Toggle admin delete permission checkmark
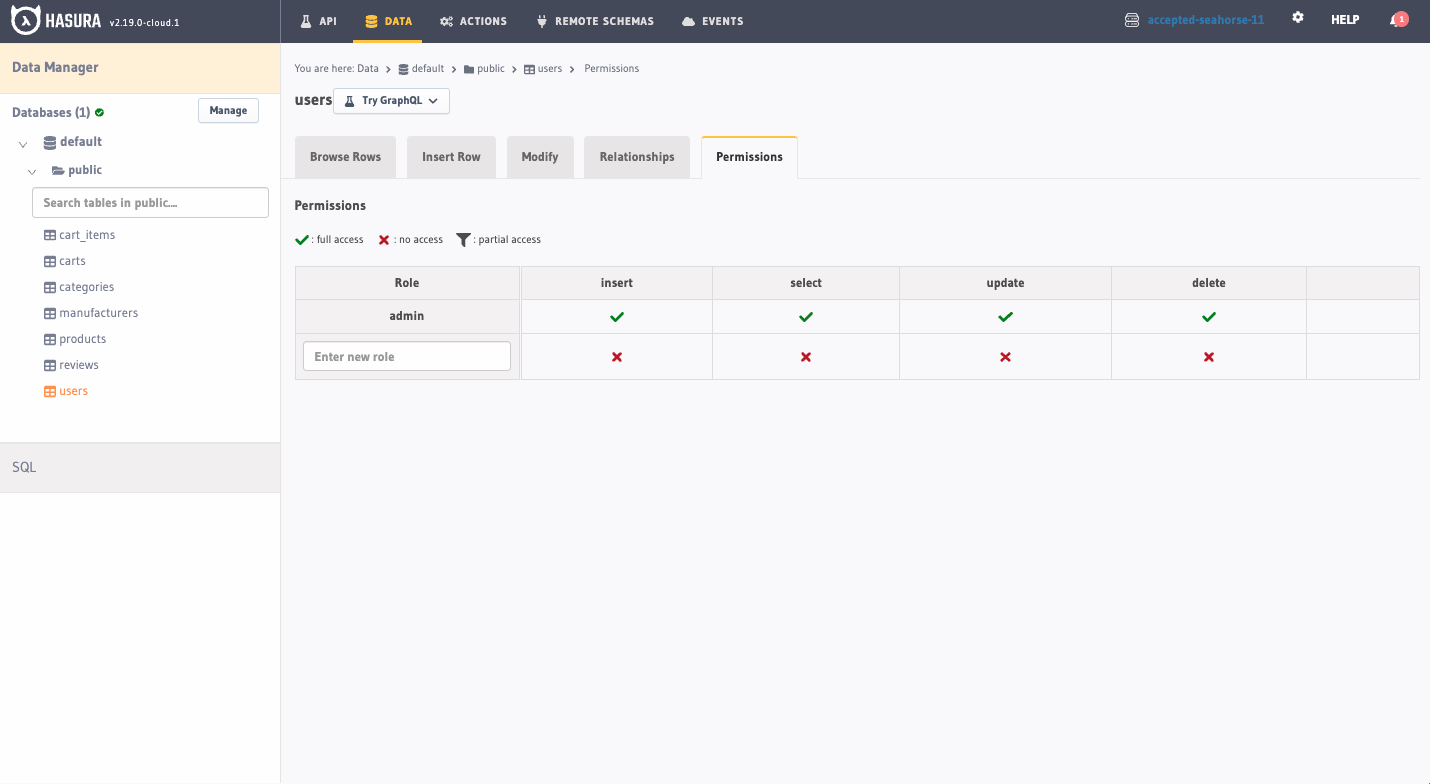1430x784 pixels. [x=1208, y=315]
